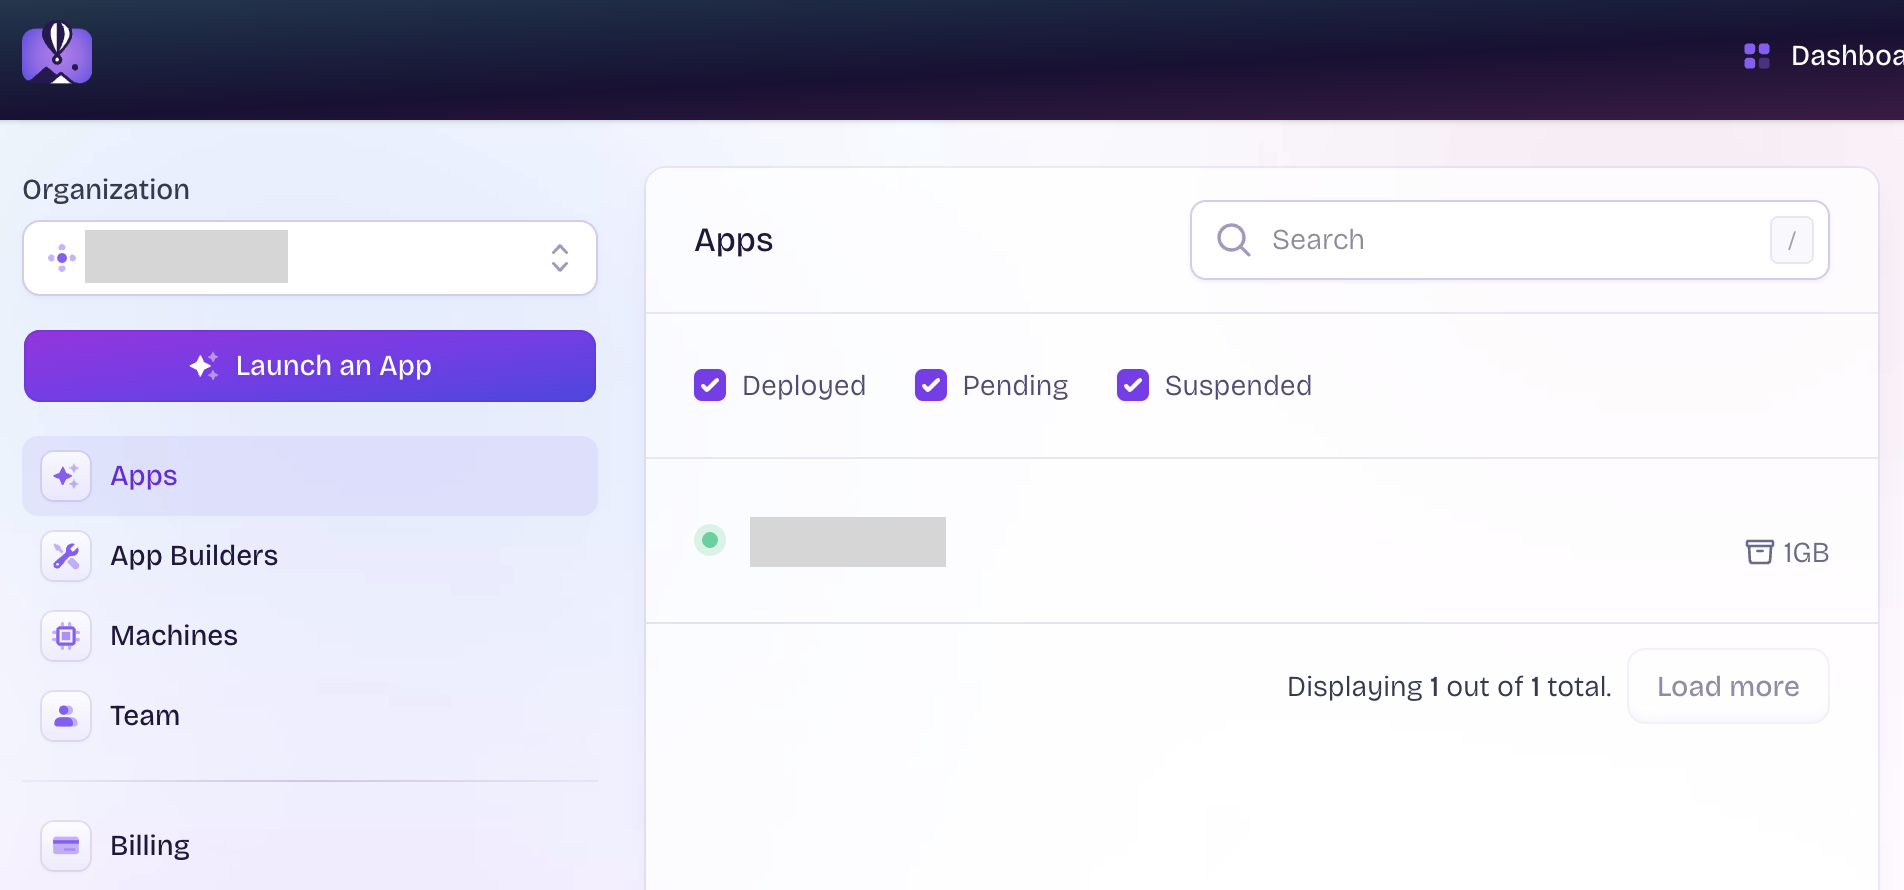Click the organization avatar dots icon
Screen dimensions: 1904x890
tap(62, 258)
